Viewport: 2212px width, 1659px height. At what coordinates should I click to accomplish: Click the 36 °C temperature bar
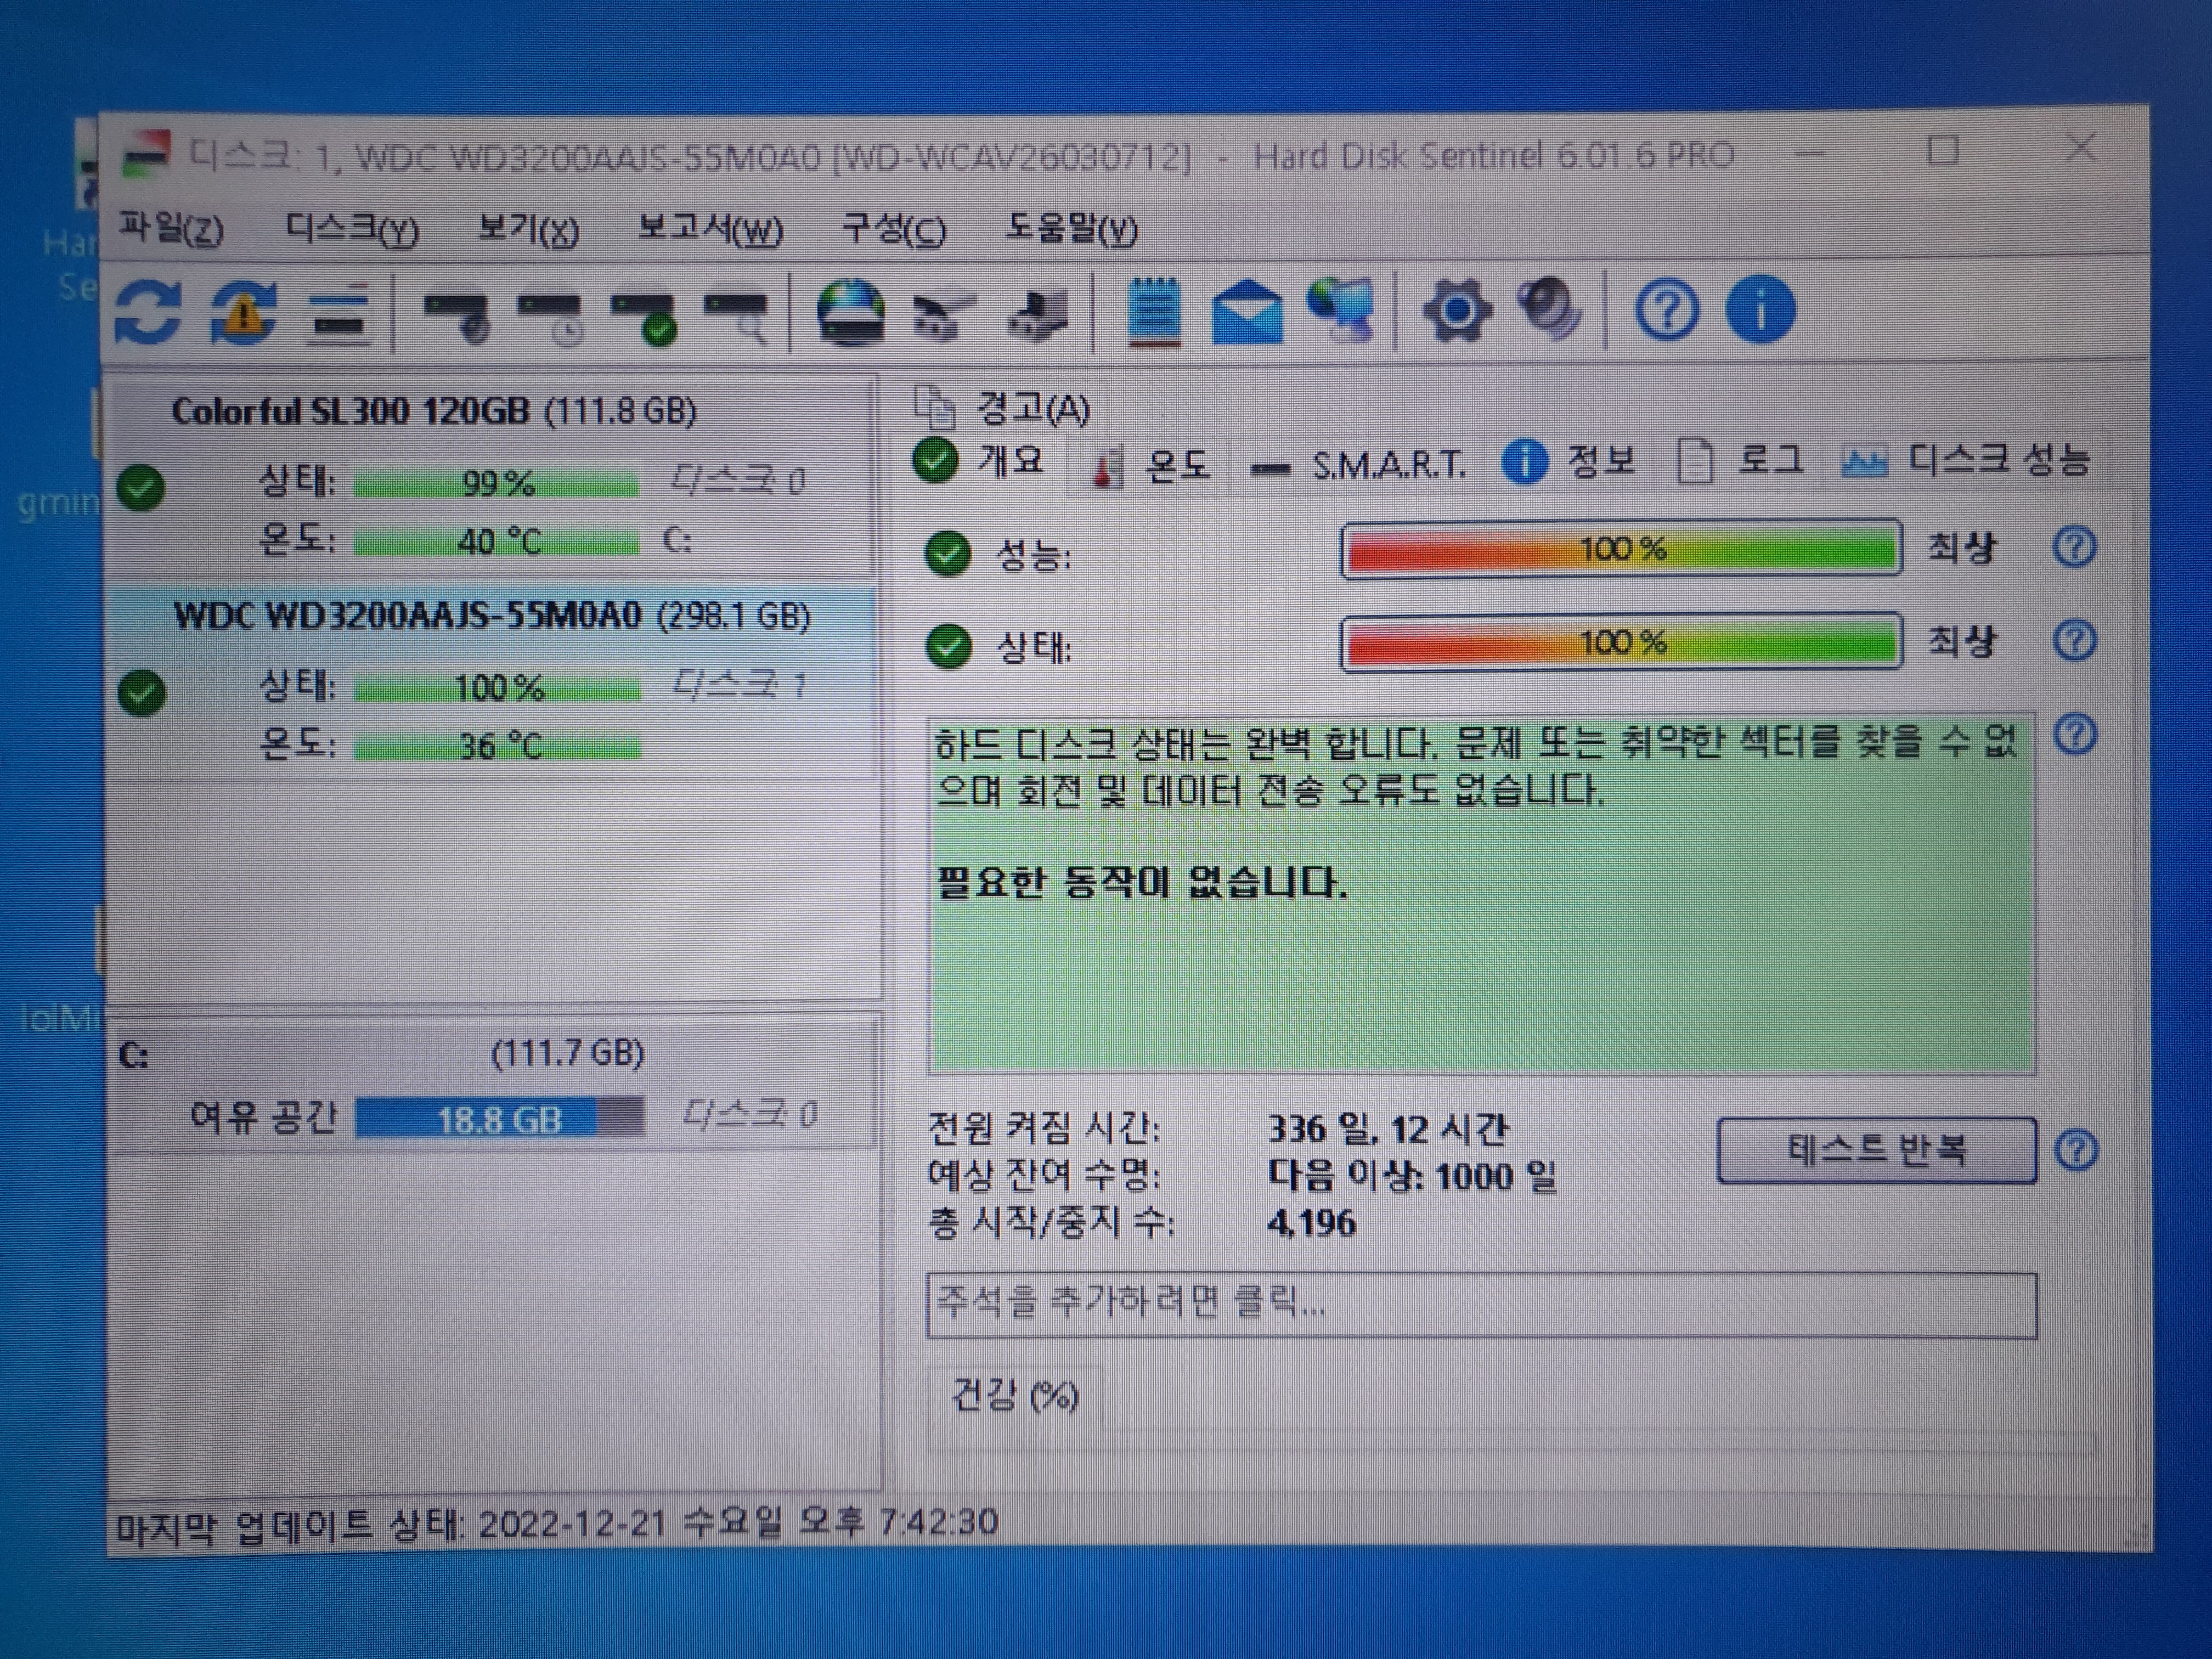[497, 747]
